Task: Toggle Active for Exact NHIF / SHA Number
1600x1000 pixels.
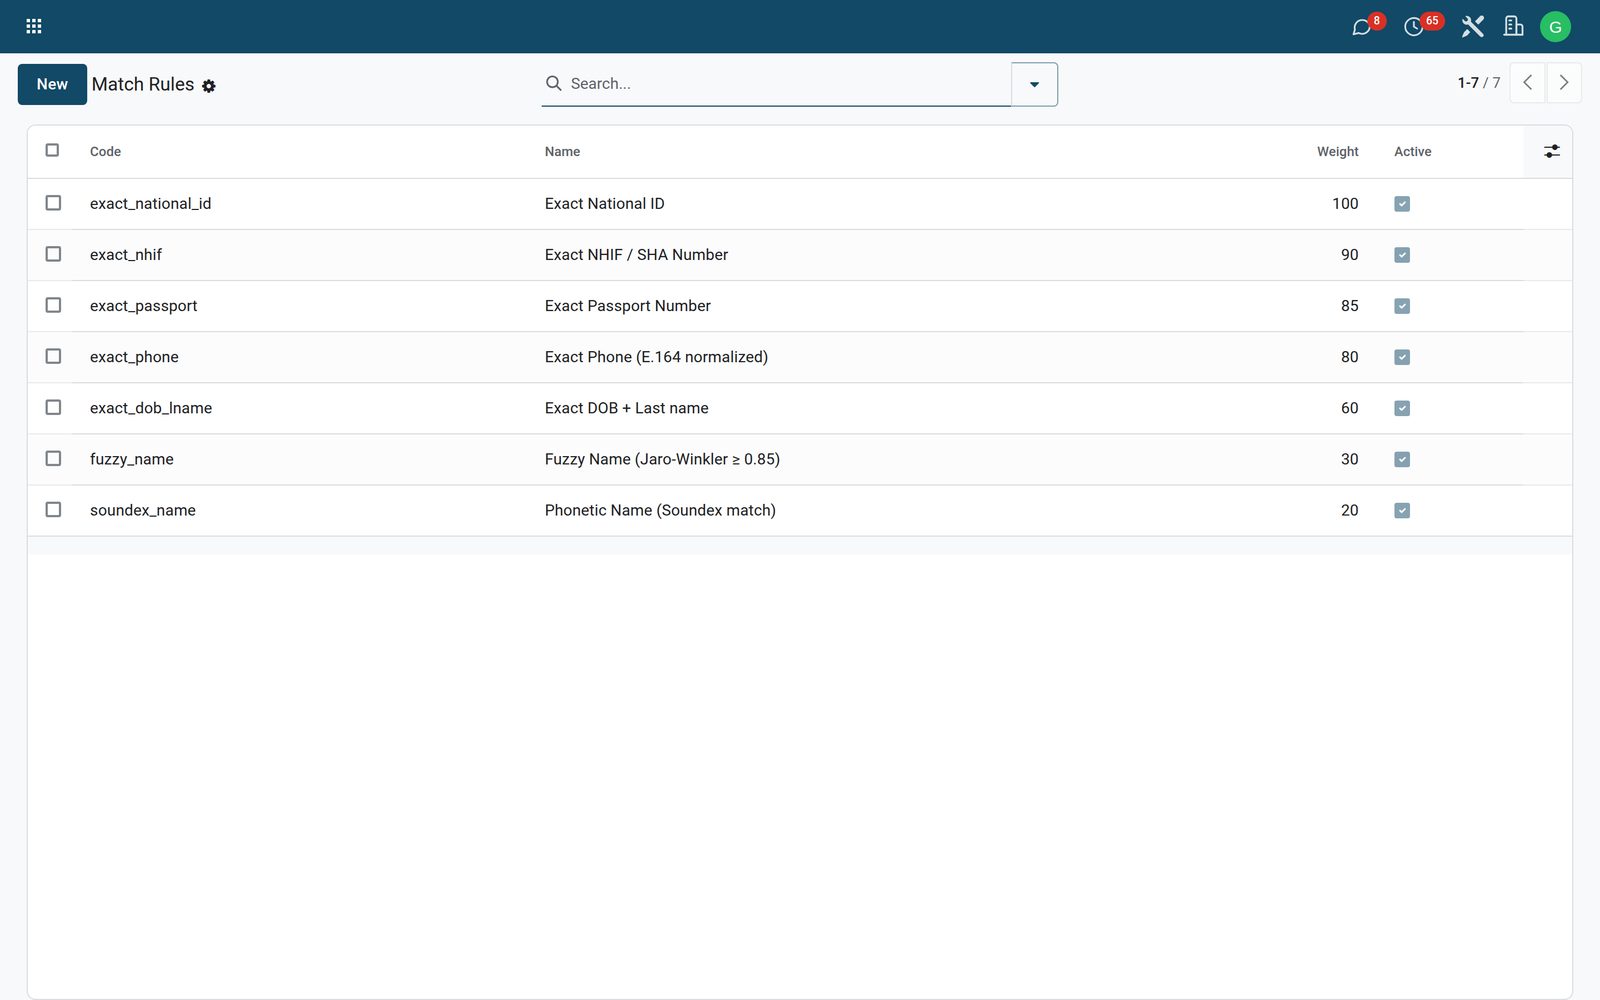Action: pyautogui.click(x=1402, y=255)
